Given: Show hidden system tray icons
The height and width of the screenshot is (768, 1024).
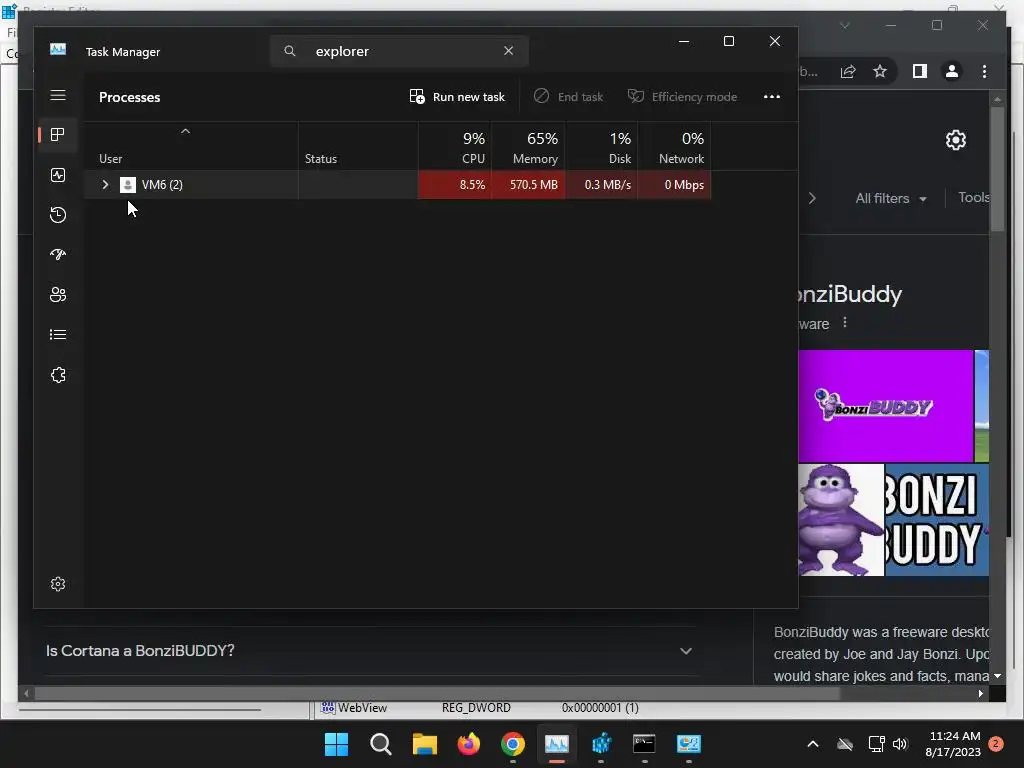Looking at the screenshot, I should (x=813, y=744).
